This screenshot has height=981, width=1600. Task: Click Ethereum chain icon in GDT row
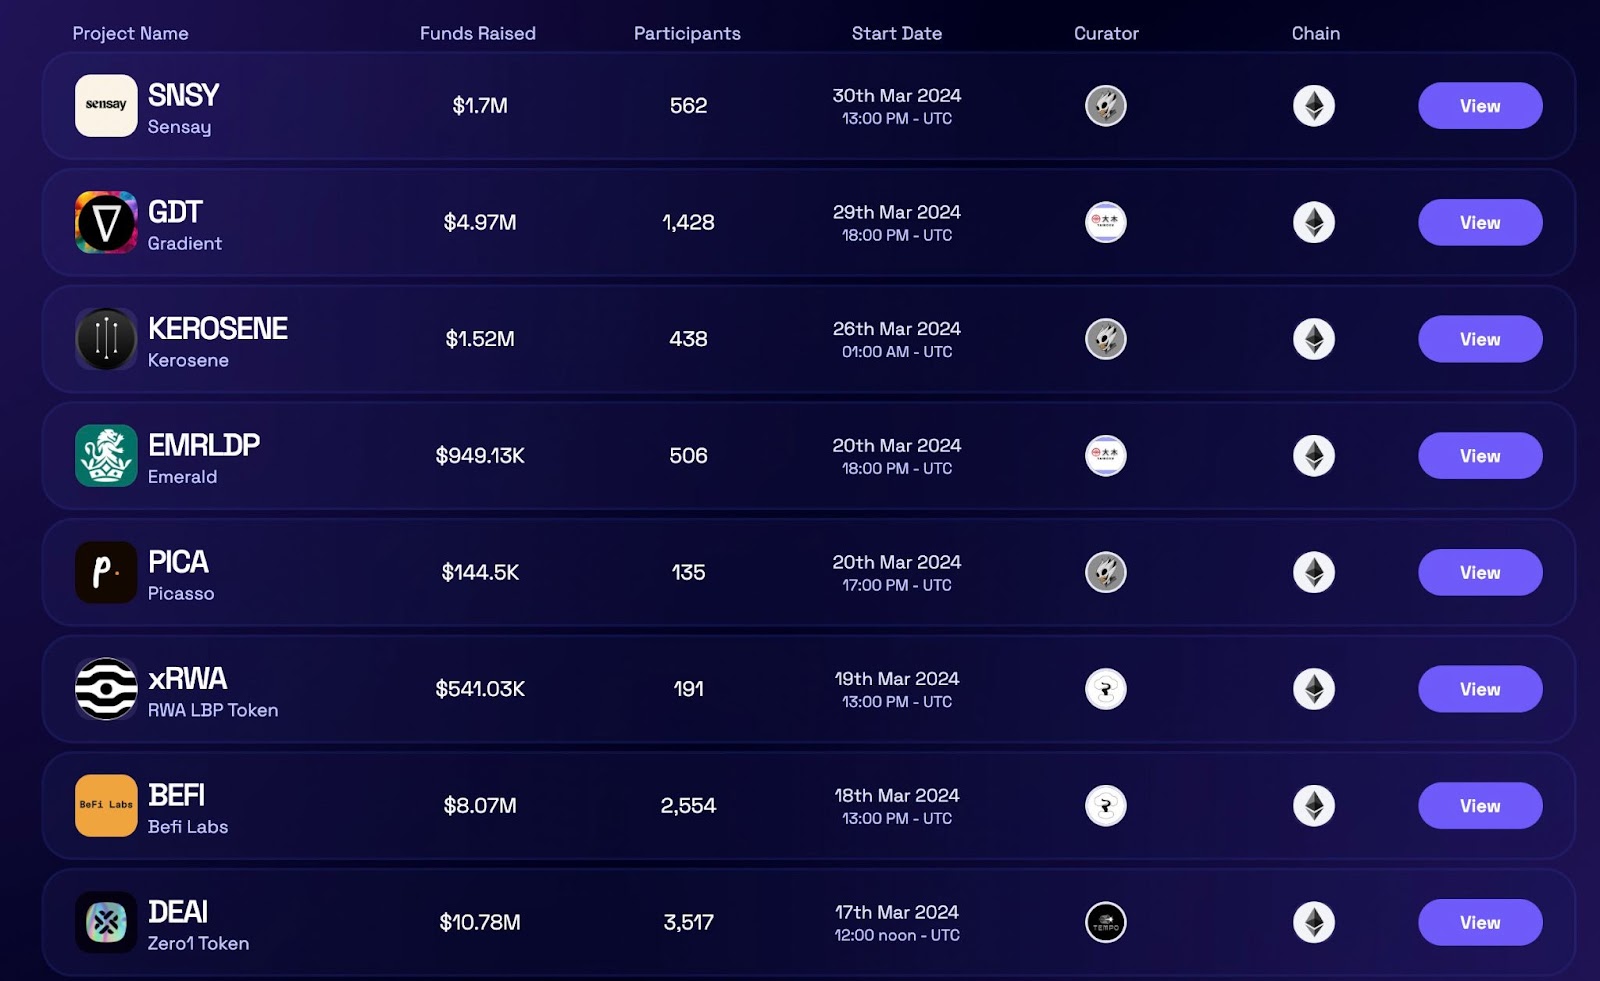(1314, 222)
